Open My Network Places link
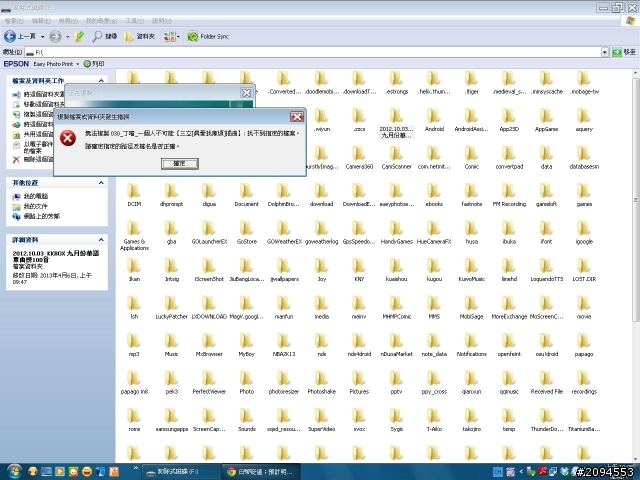 click(x=36, y=216)
